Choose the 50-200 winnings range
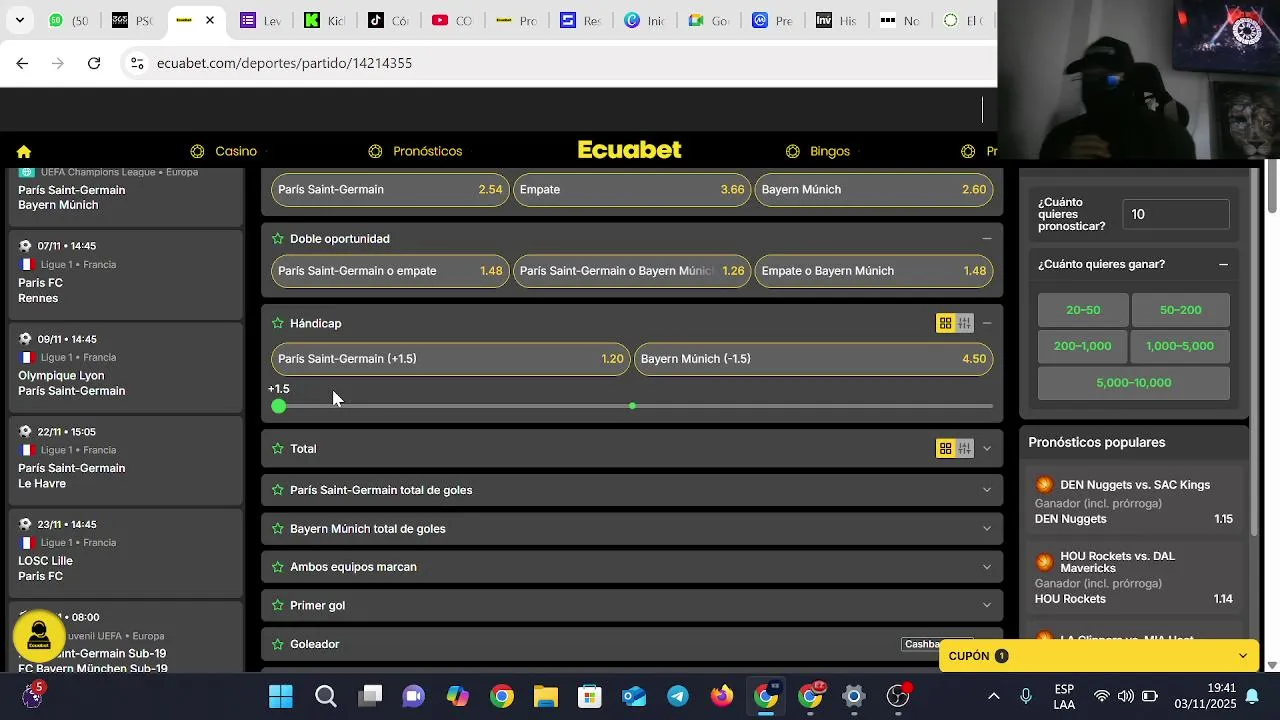Viewport: 1280px width, 720px height. pos(1180,310)
